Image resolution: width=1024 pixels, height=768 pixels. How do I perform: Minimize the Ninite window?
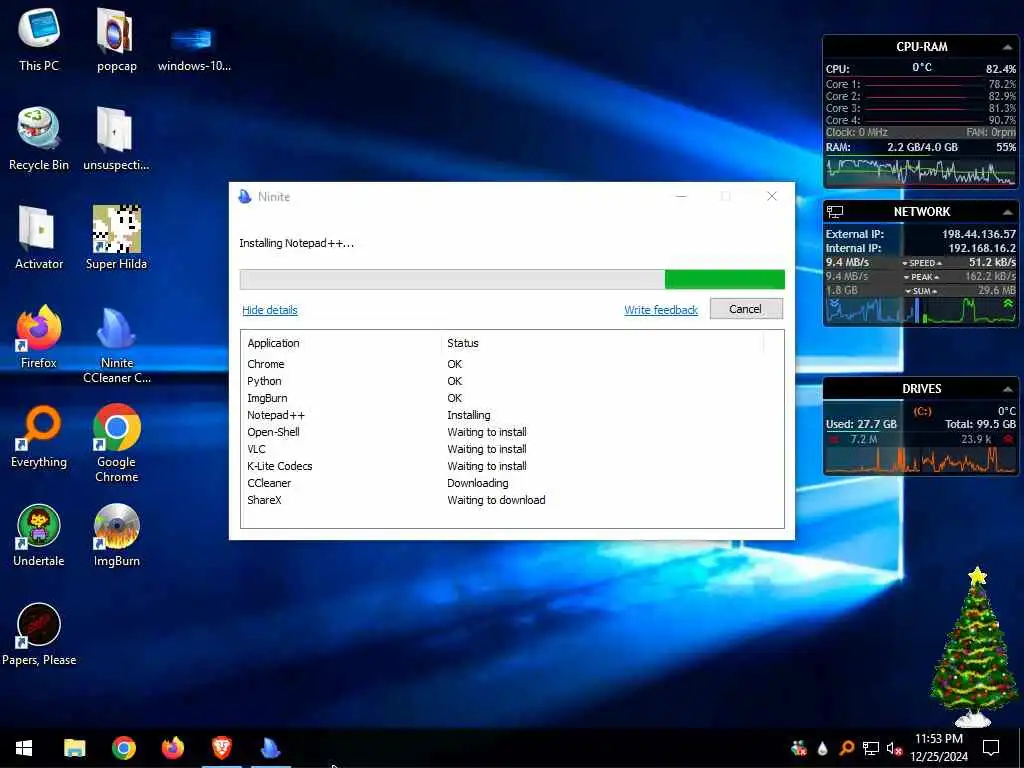(681, 196)
